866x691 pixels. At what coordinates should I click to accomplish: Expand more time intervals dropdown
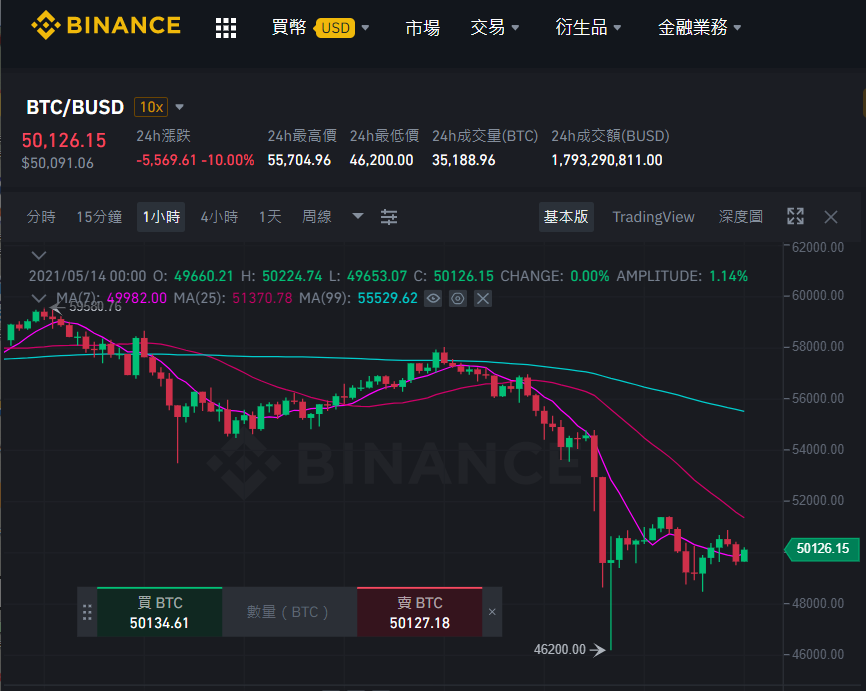pyautogui.click(x=358, y=216)
